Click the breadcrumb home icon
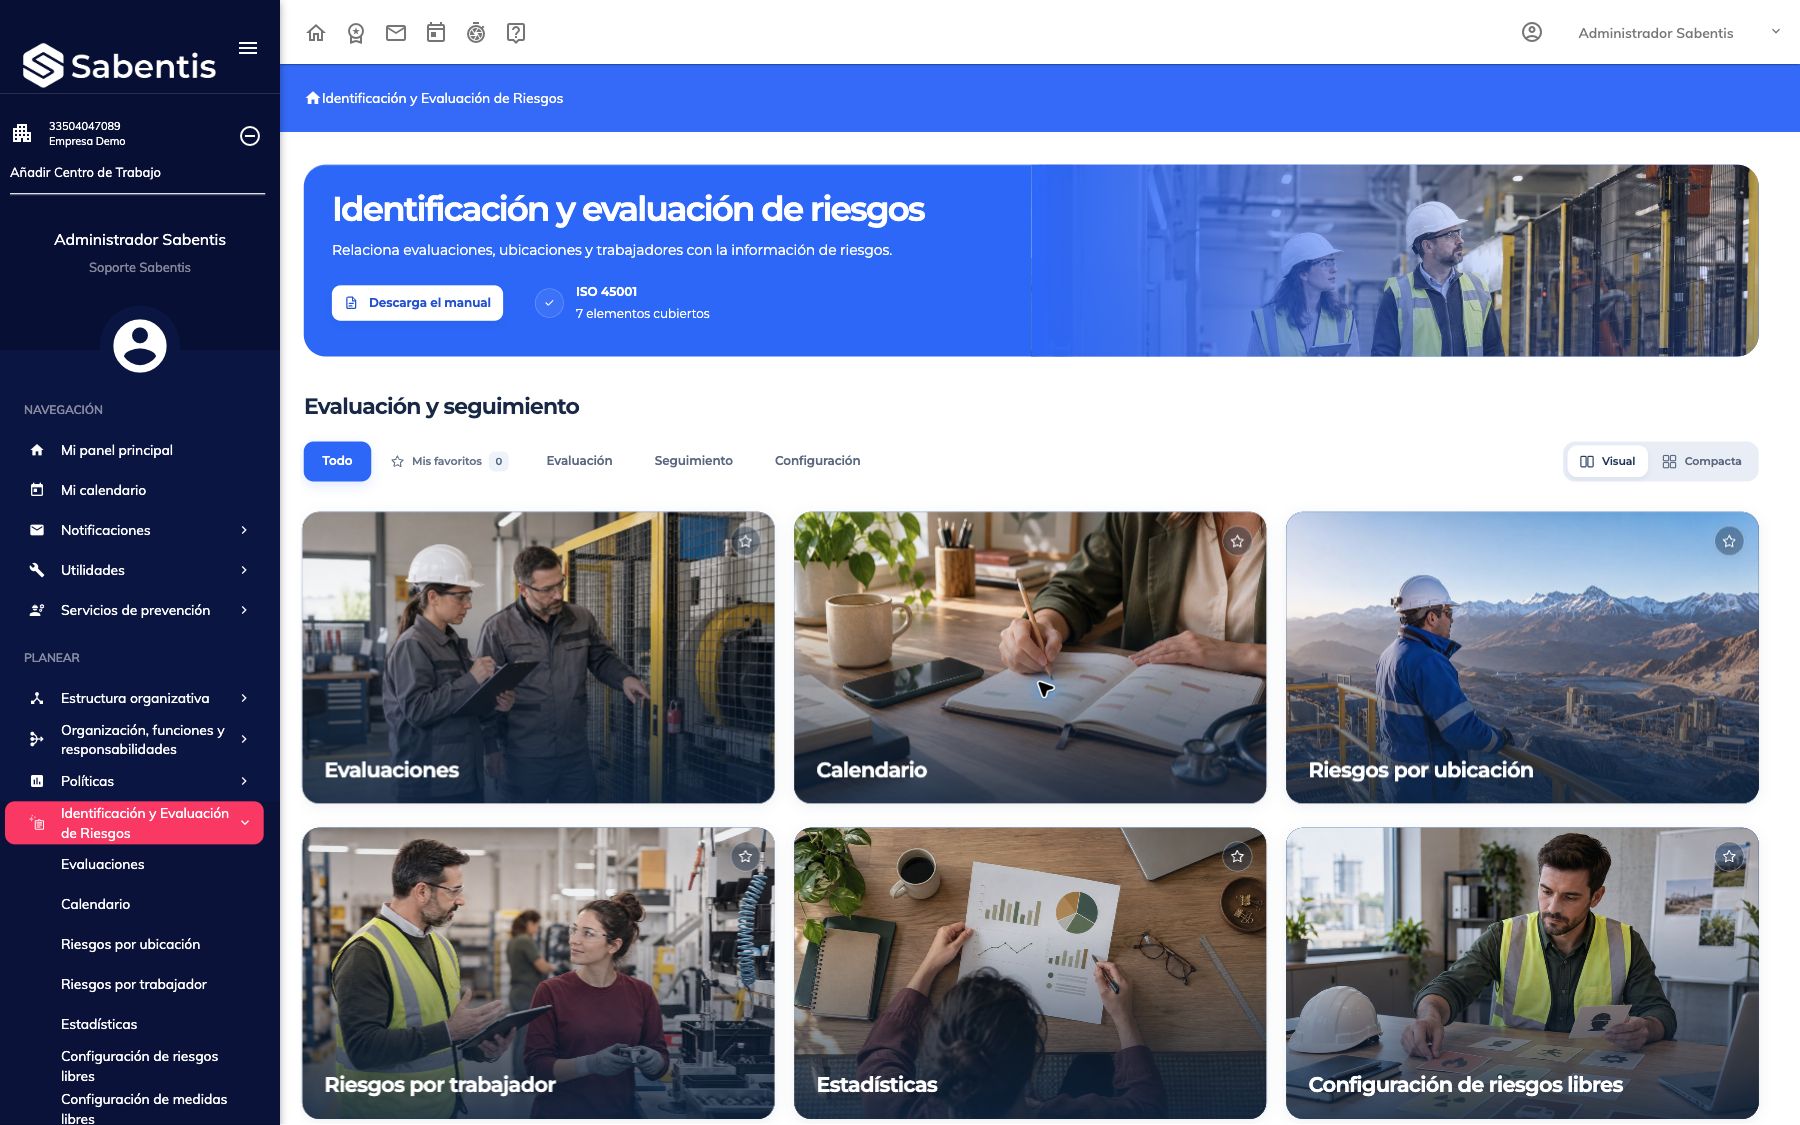The image size is (1800, 1125). coord(313,98)
